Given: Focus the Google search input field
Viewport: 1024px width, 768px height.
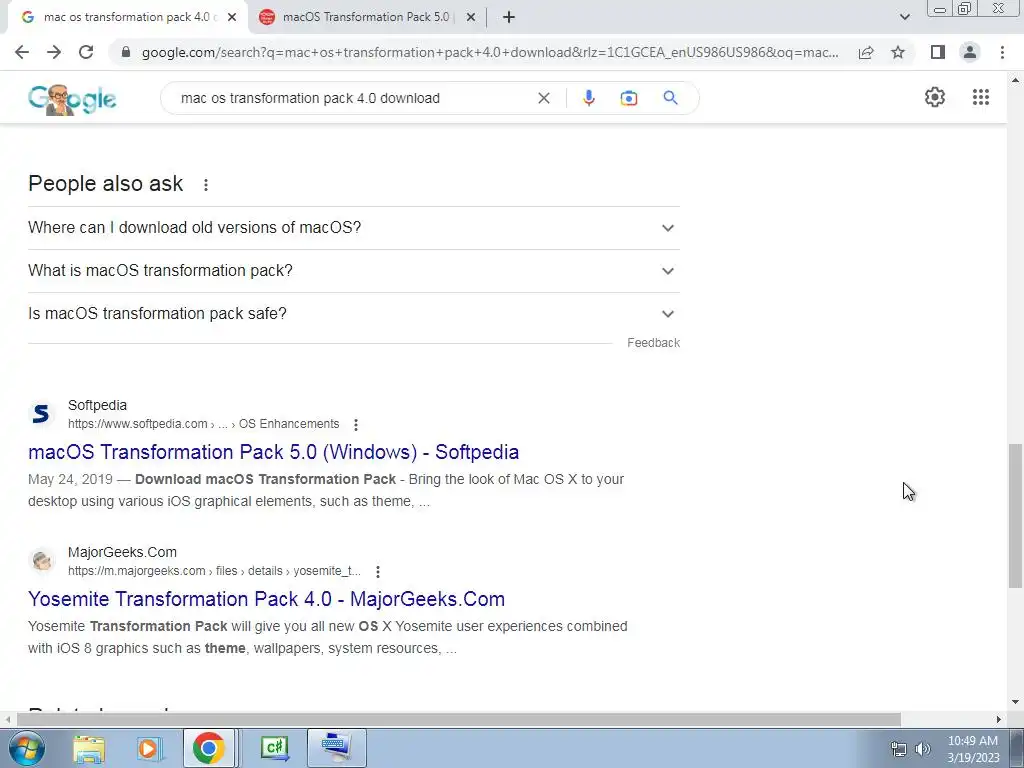Looking at the screenshot, I should (x=353, y=98).
